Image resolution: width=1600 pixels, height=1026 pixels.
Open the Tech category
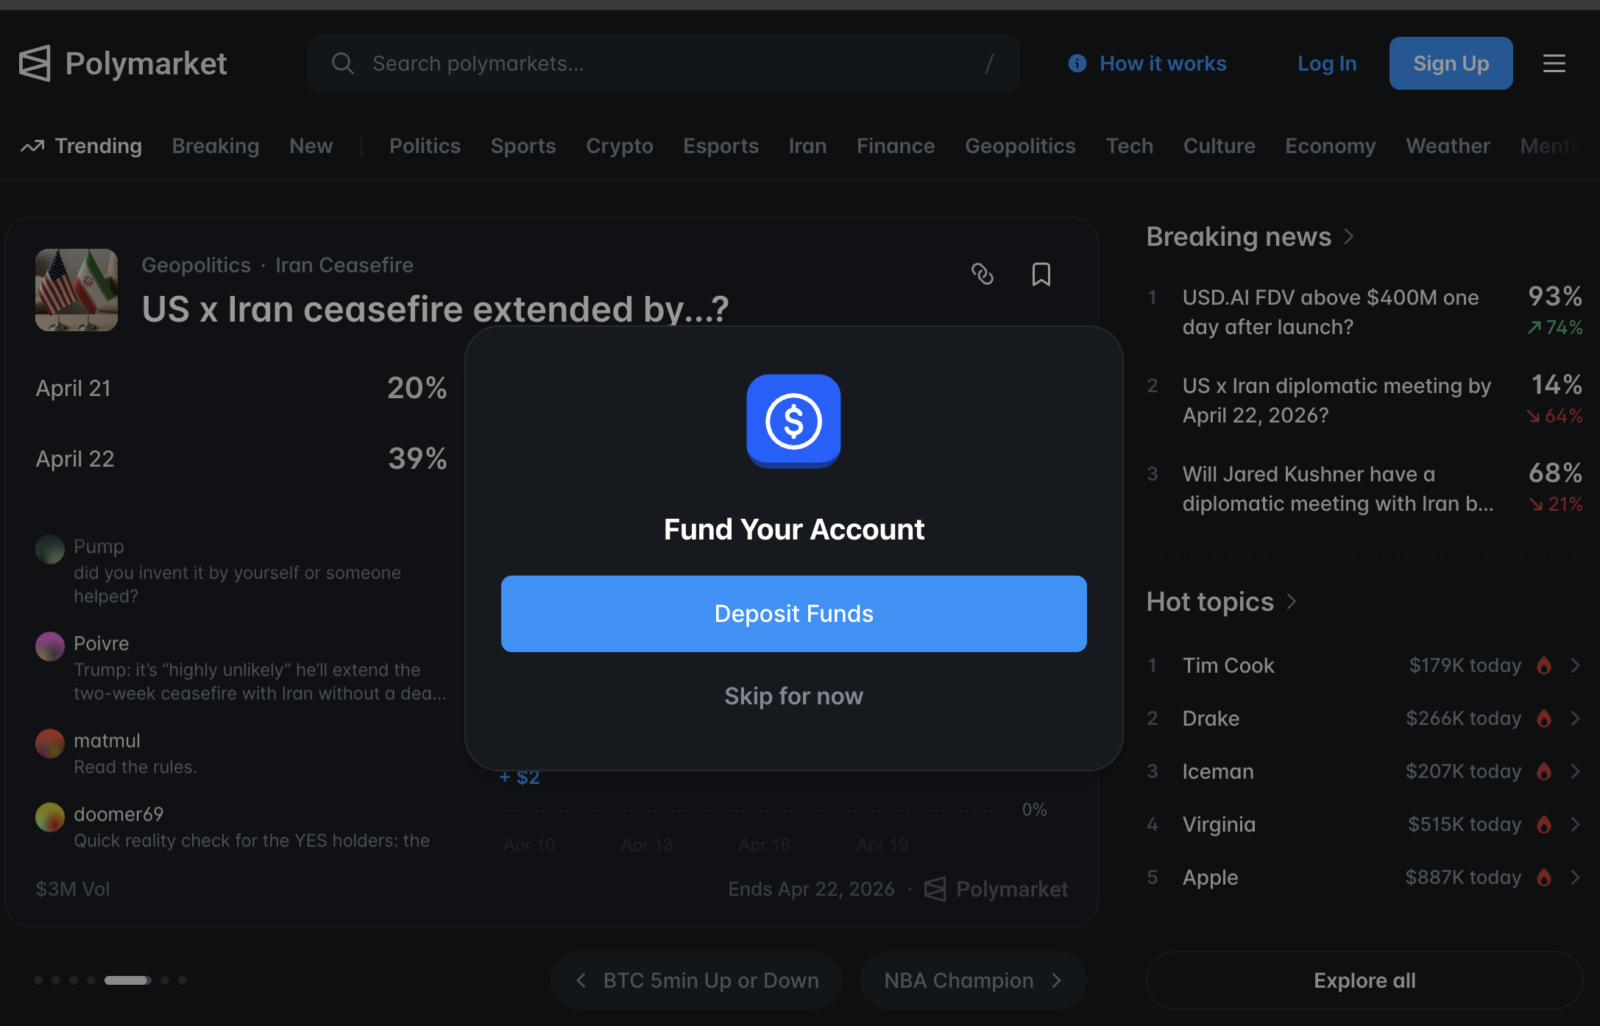tap(1130, 146)
